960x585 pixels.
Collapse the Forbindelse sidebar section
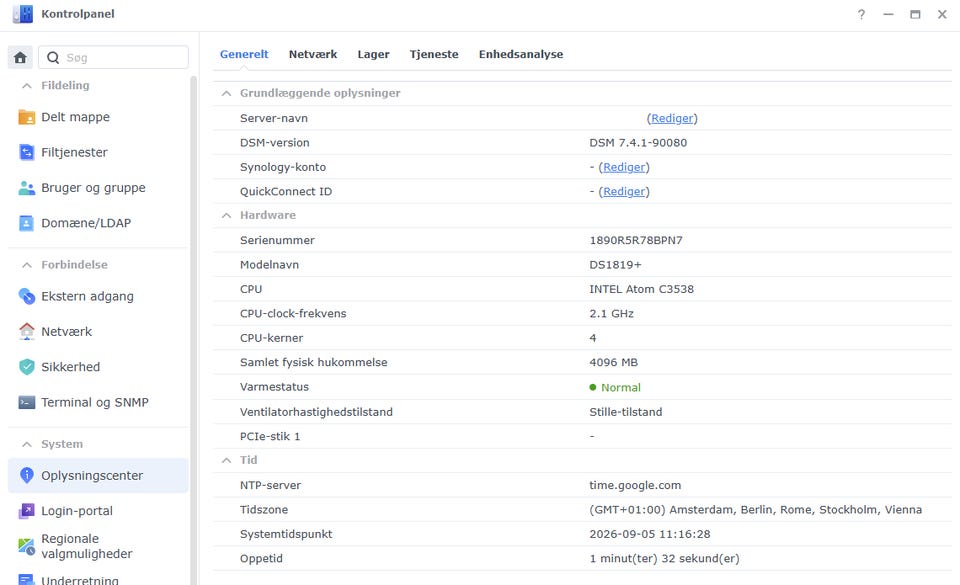pyautogui.click(x=26, y=265)
